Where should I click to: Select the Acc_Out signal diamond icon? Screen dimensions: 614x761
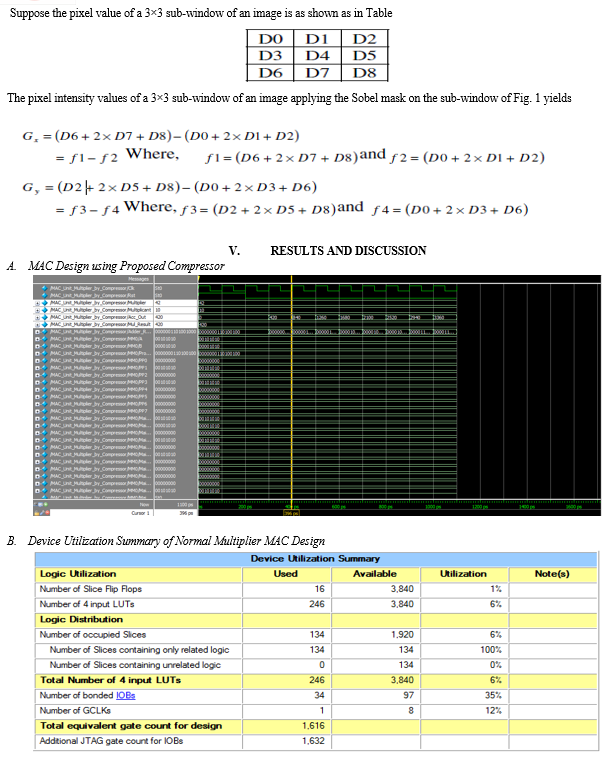point(45,317)
